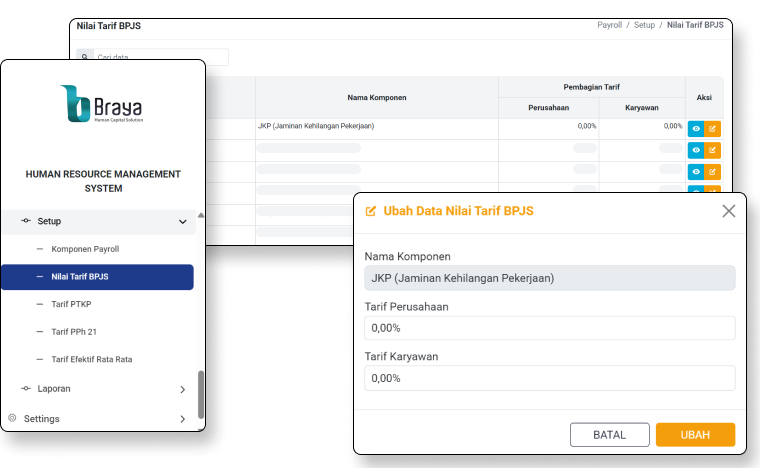Click the eye icon in the third table row
Viewport: 760px width, 468px height.
pos(696,172)
